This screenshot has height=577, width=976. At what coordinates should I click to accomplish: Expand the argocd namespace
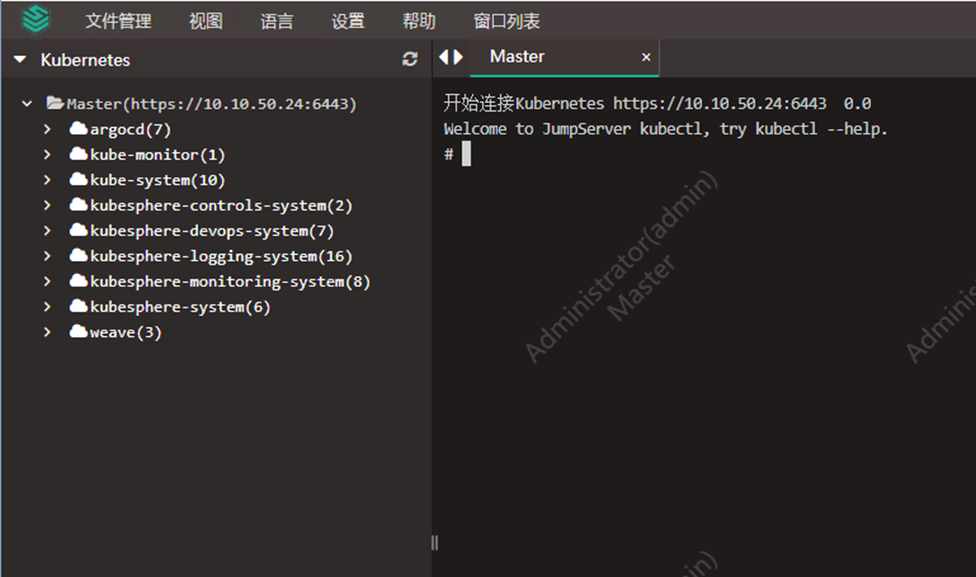[47, 129]
